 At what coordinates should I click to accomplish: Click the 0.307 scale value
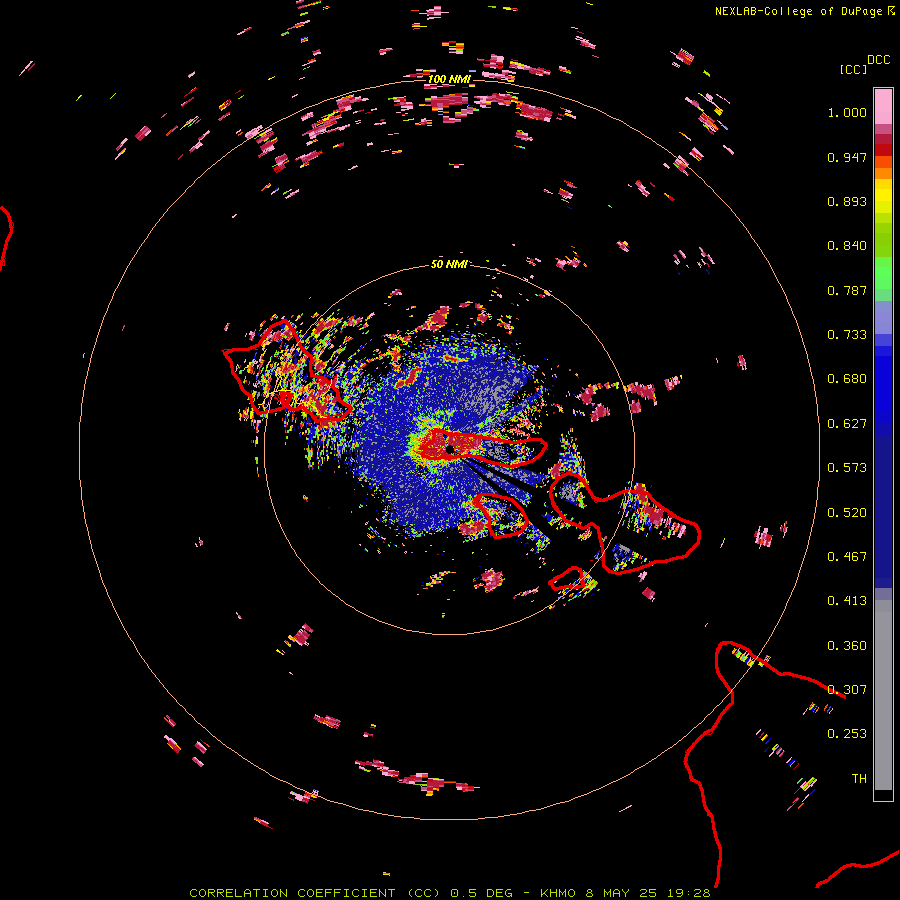point(847,690)
